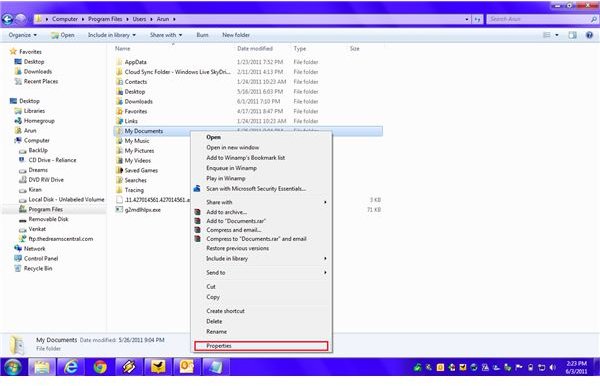Click the refresh button beside address bar
600x386 pixels.
tap(477, 19)
